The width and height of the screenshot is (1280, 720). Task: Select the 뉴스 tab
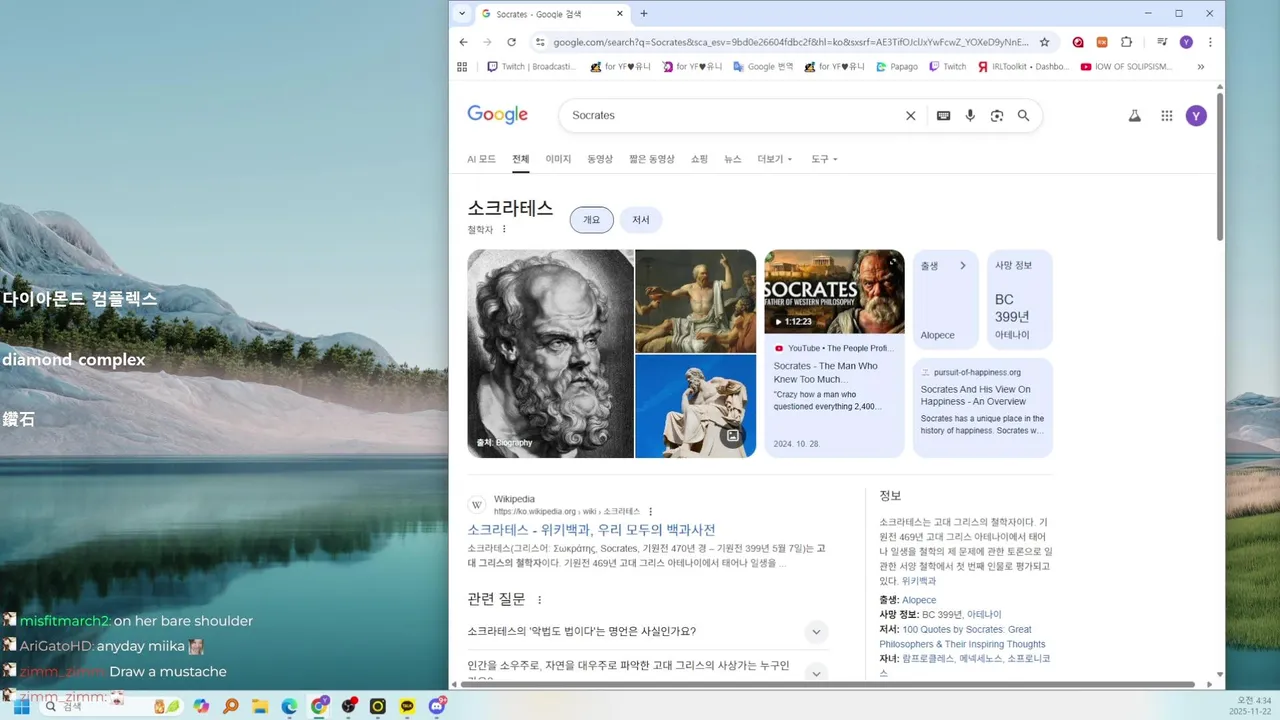(x=733, y=159)
